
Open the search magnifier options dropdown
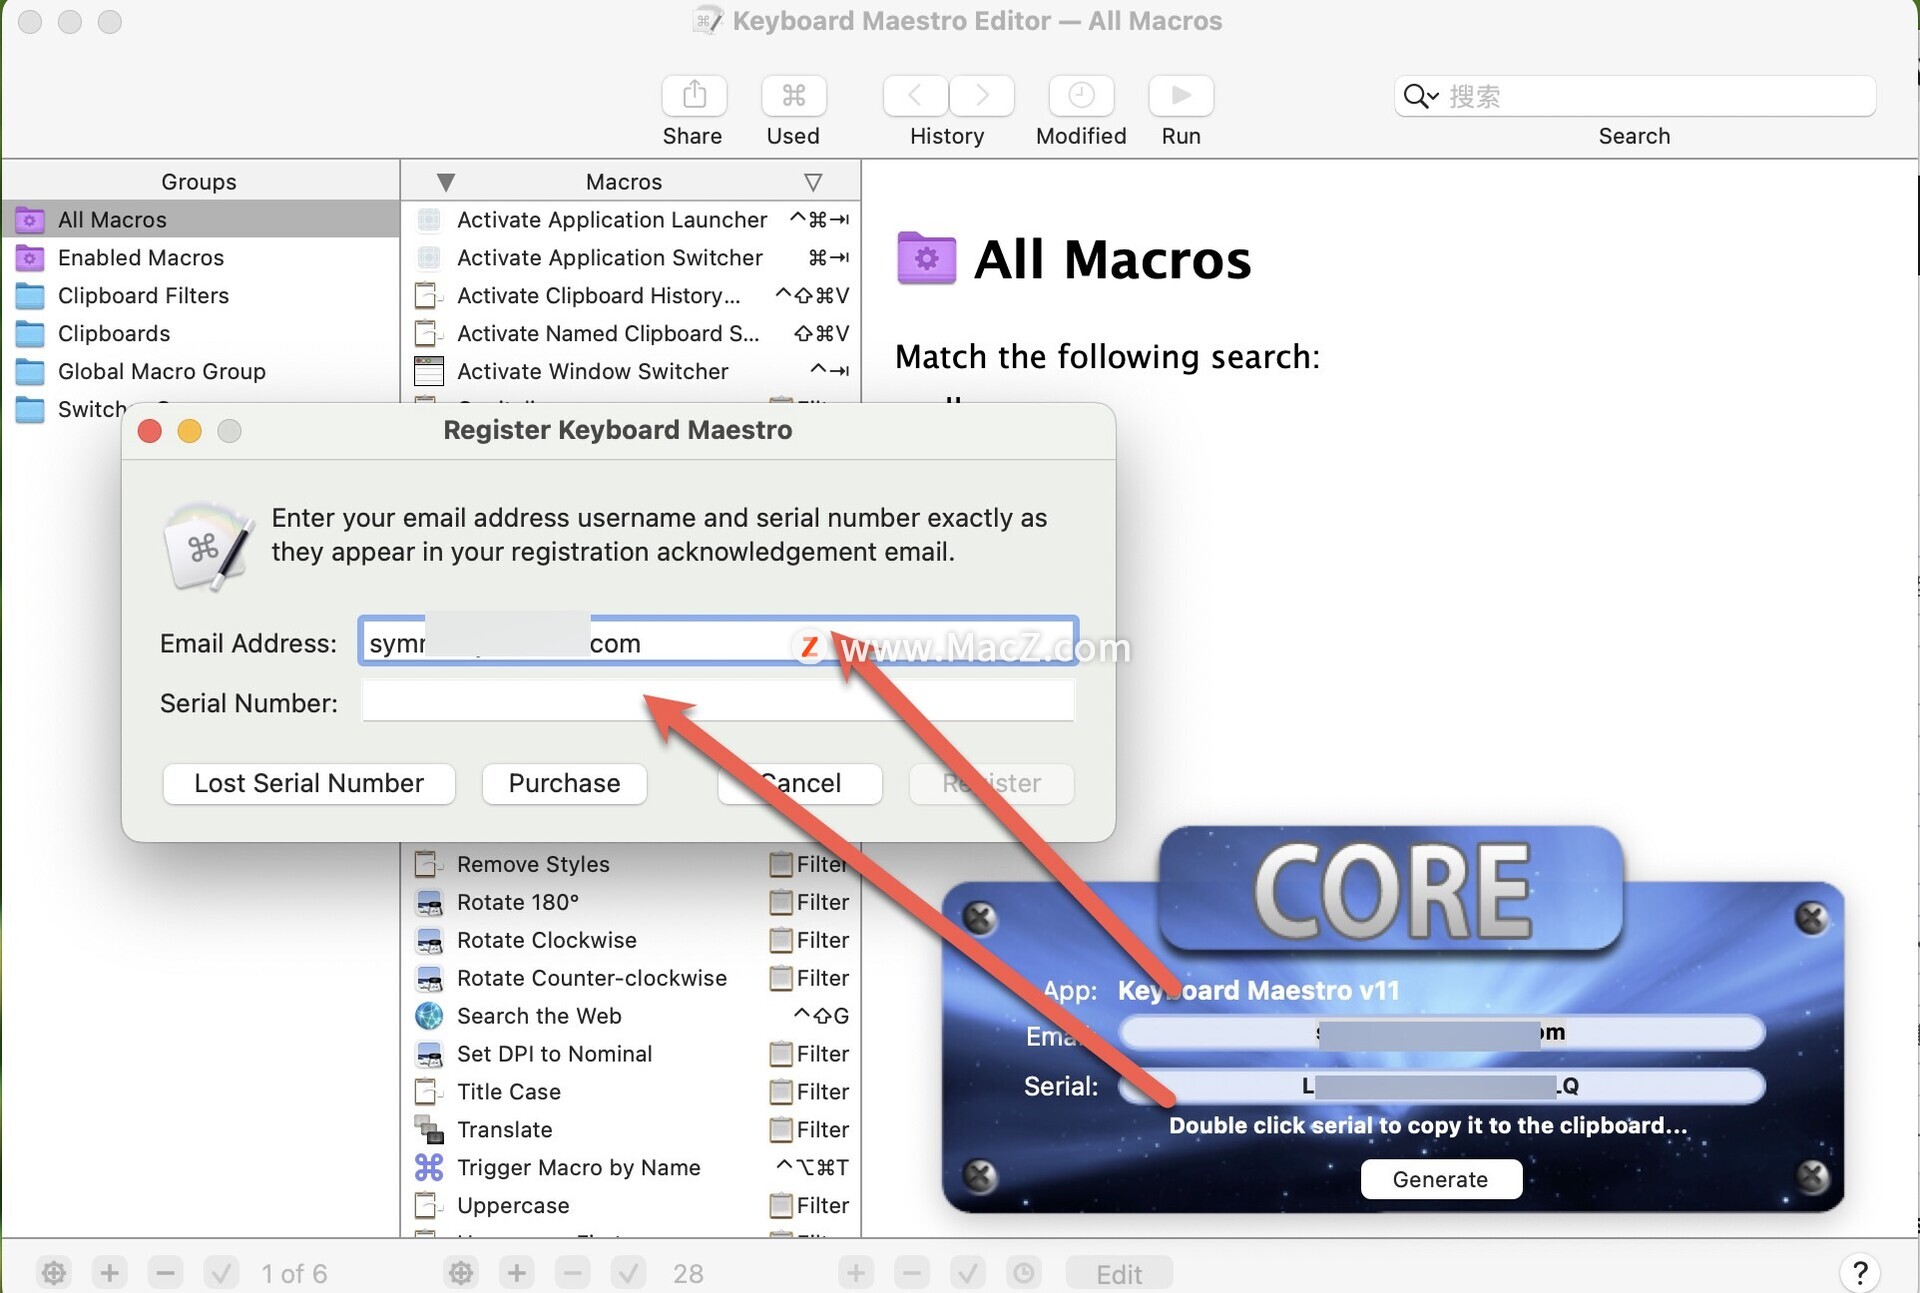pos(1421,96)
